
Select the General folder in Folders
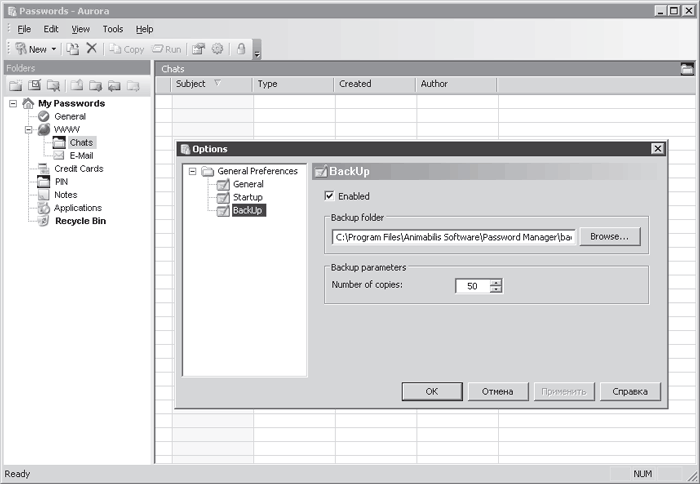[70, 117]
